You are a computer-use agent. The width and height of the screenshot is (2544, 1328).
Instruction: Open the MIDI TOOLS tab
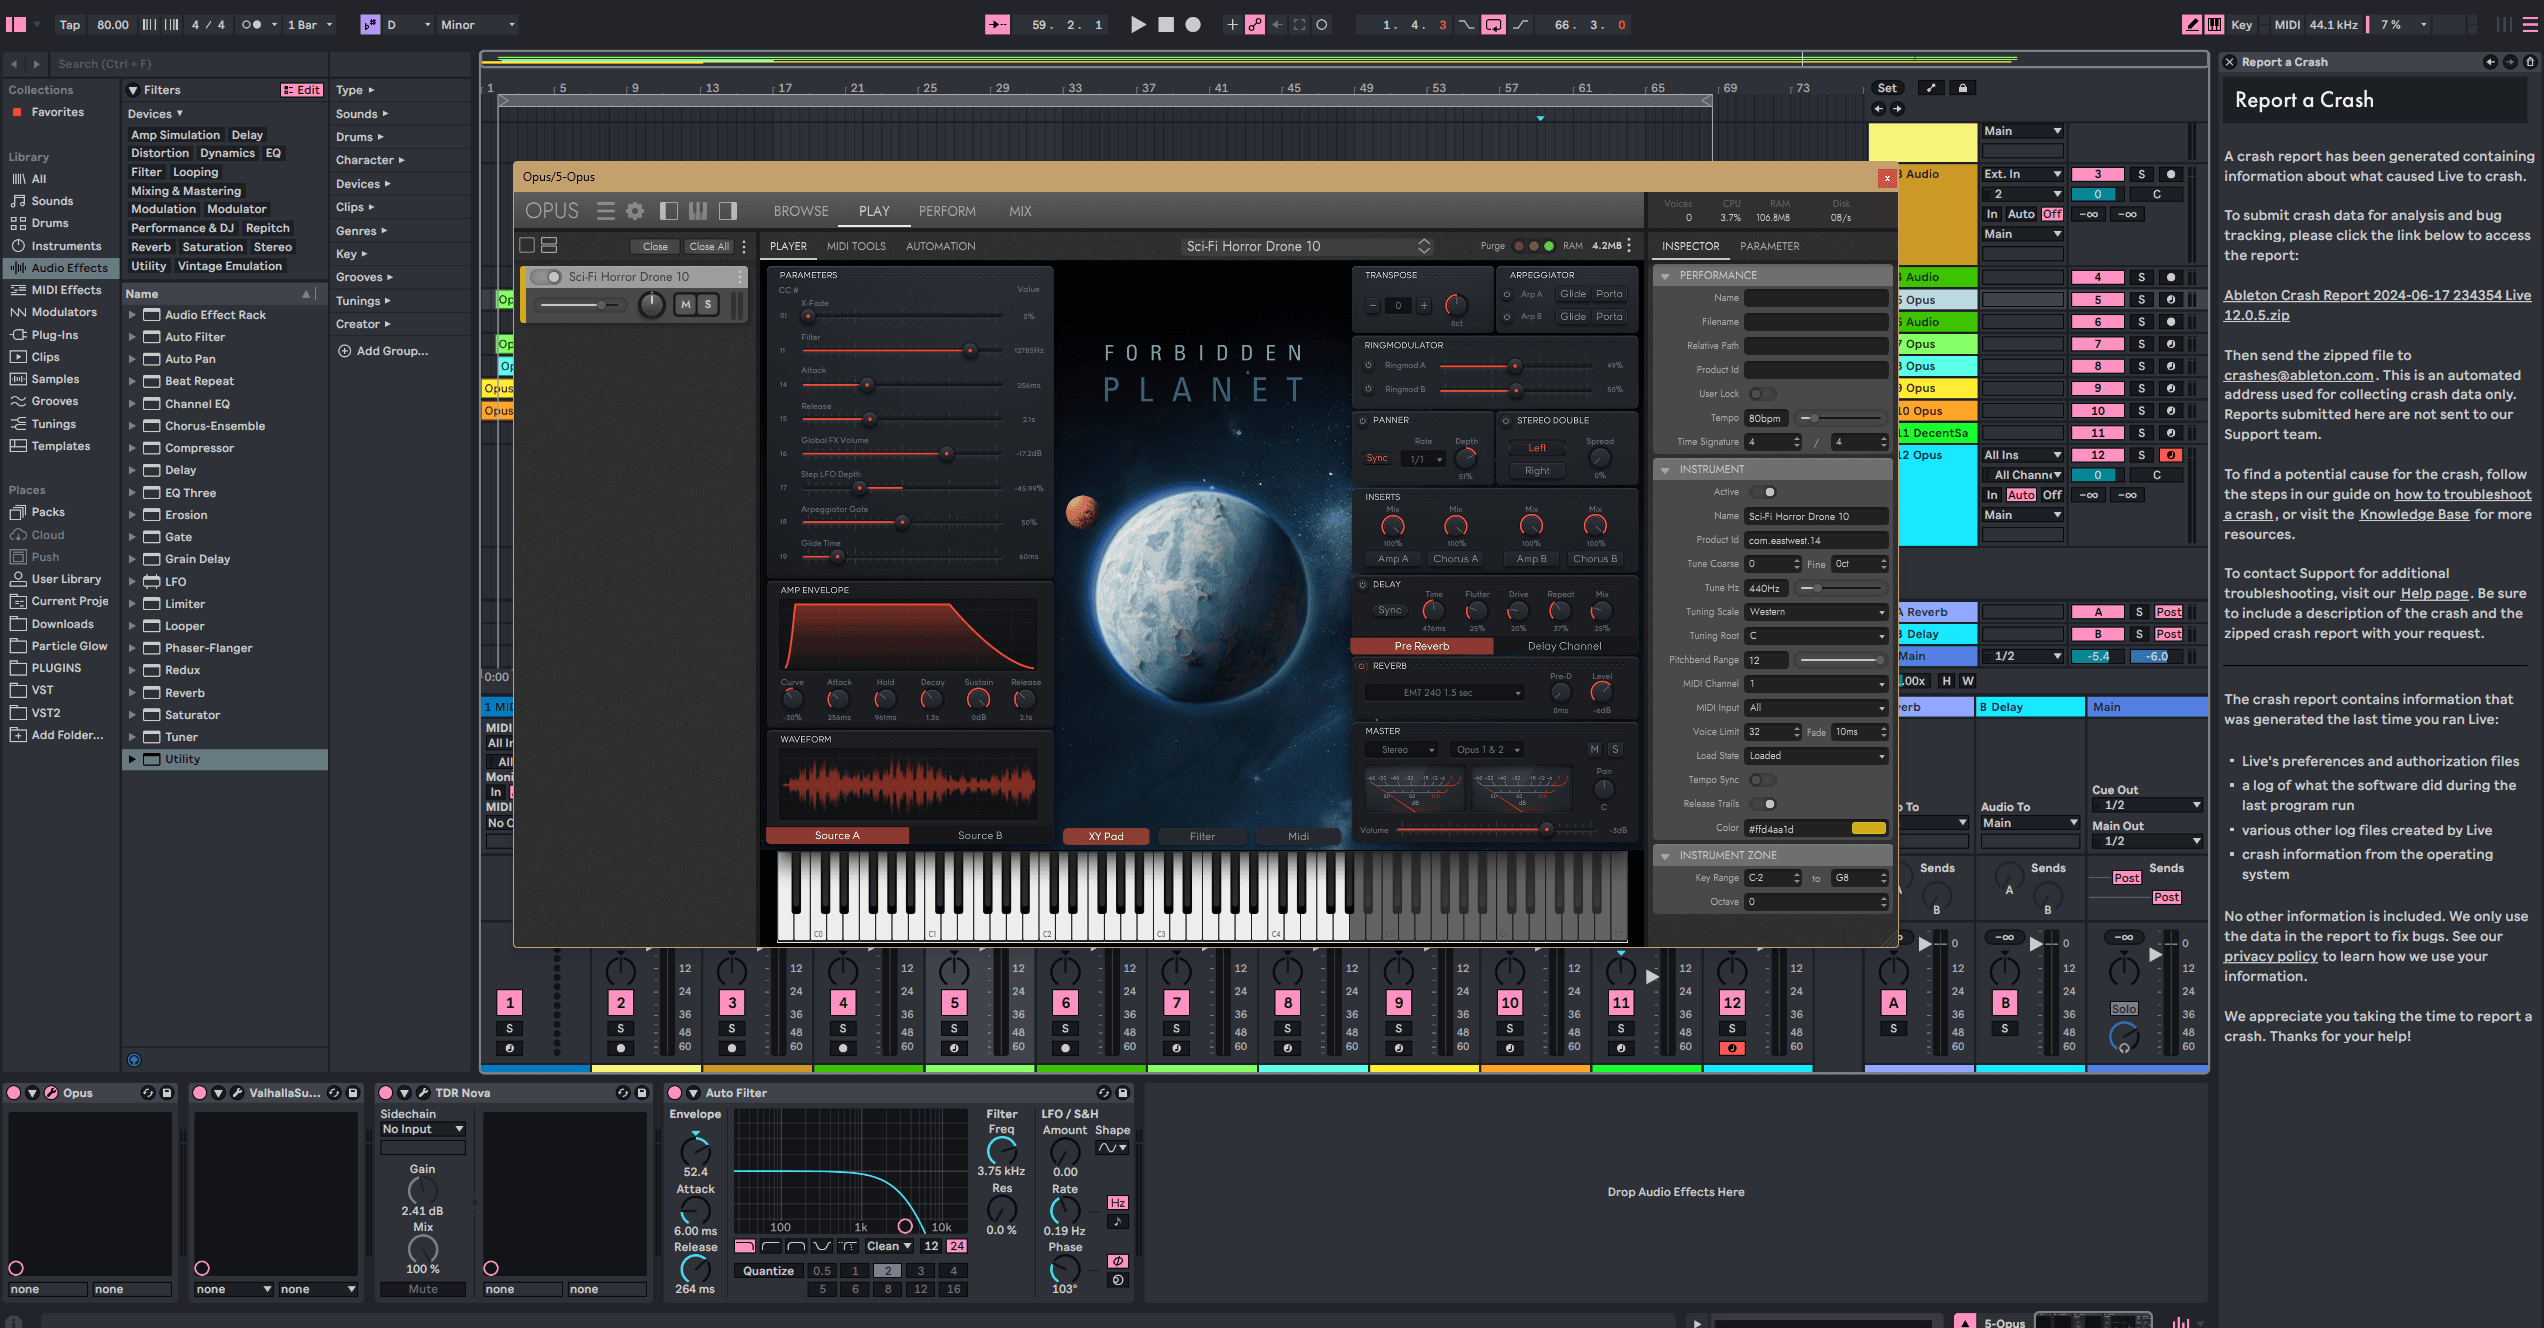coord(856,246)
